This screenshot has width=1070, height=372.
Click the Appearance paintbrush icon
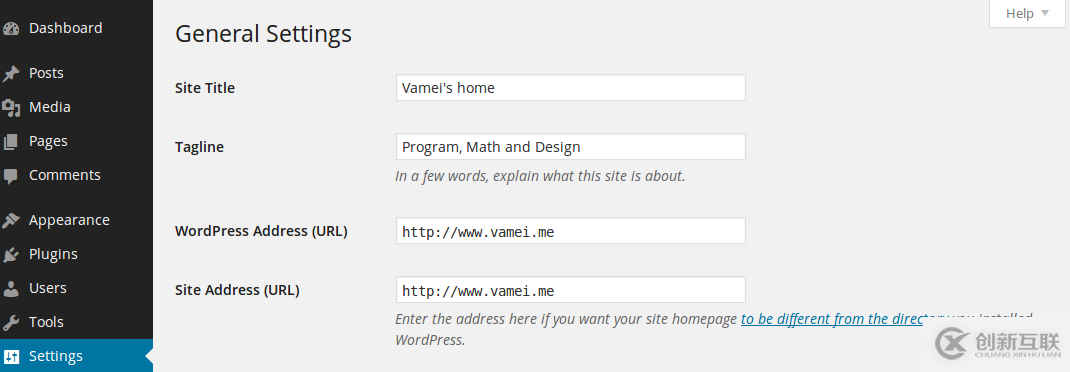pyautogui.click(x=11, y=220)
